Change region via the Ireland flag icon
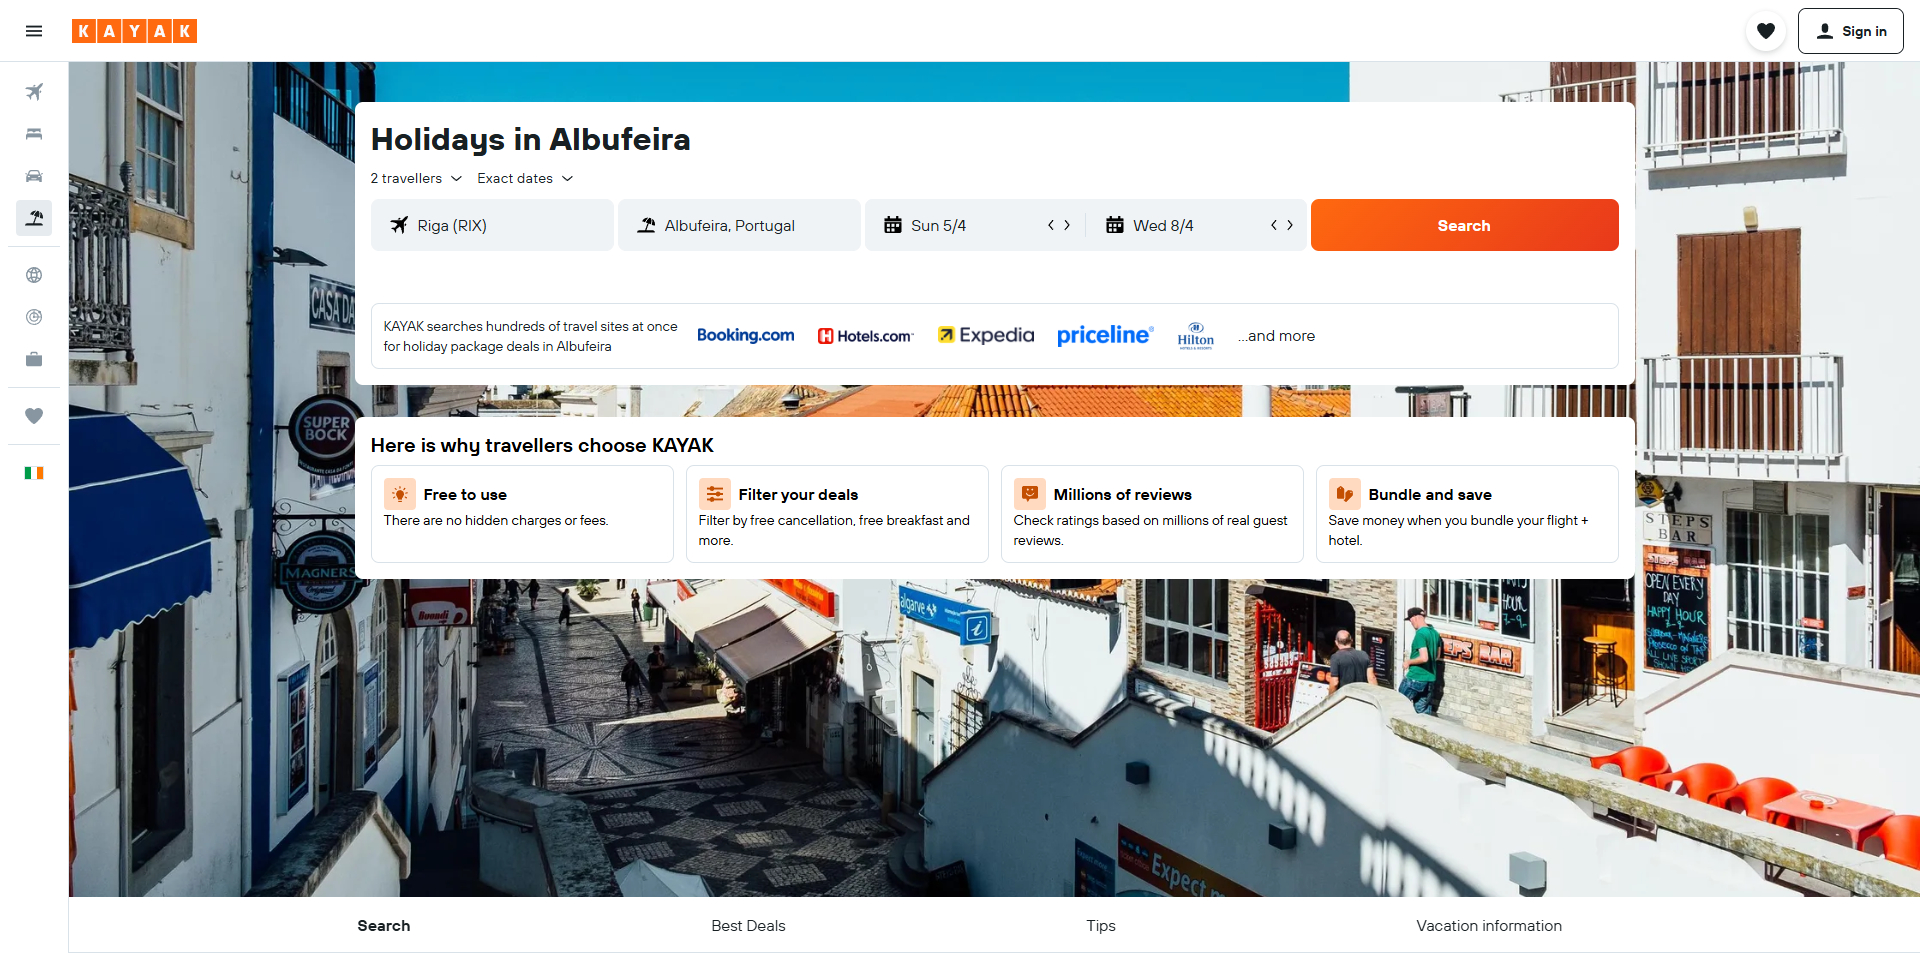The width and height of the screenshot is (1920, 953). pyautogui.click(x=34, y=473)
